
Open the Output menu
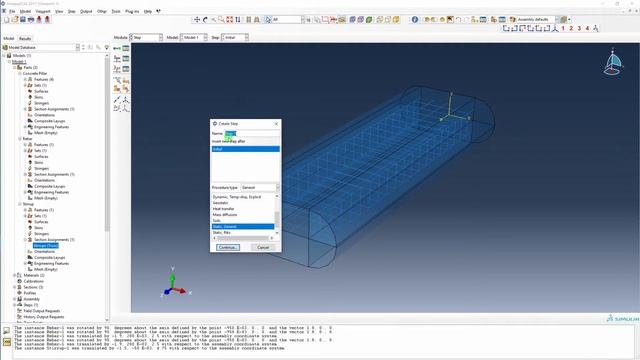pyautogui.click(x=86, y=11)
